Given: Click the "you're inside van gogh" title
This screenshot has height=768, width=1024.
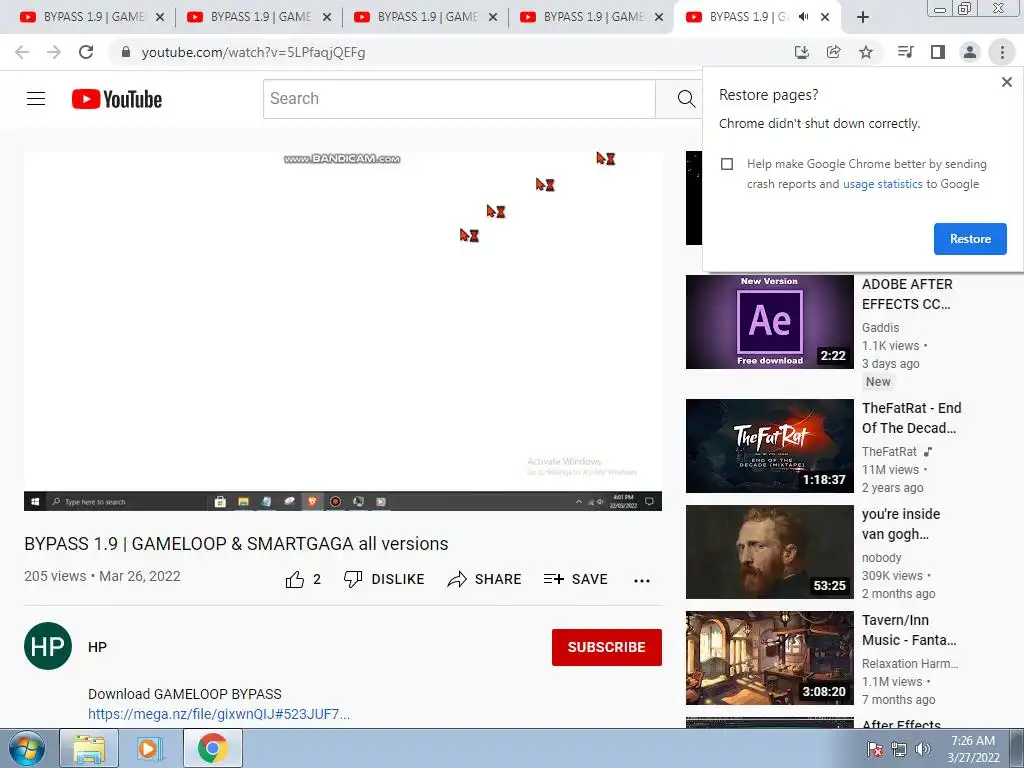Looking at the screenshot, I should [x=901, y=524].
